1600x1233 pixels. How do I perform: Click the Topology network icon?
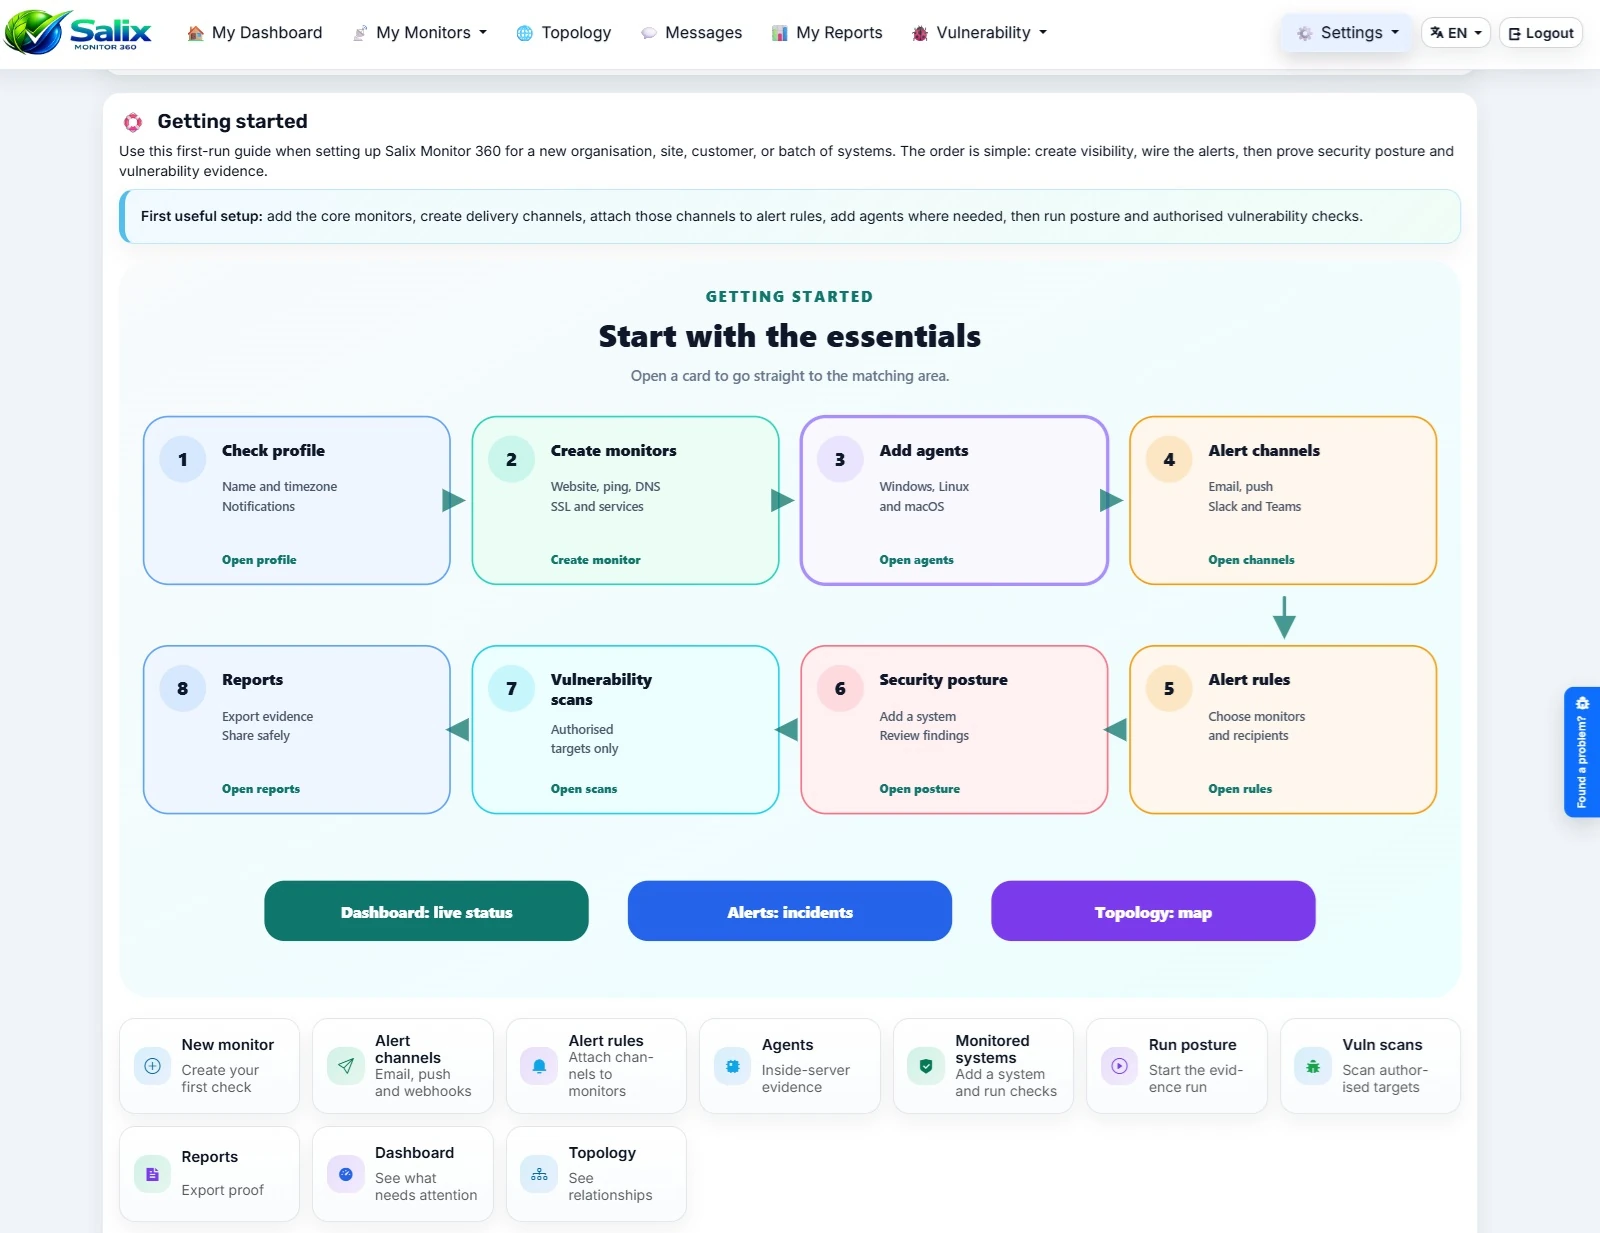pos(539,1174)
